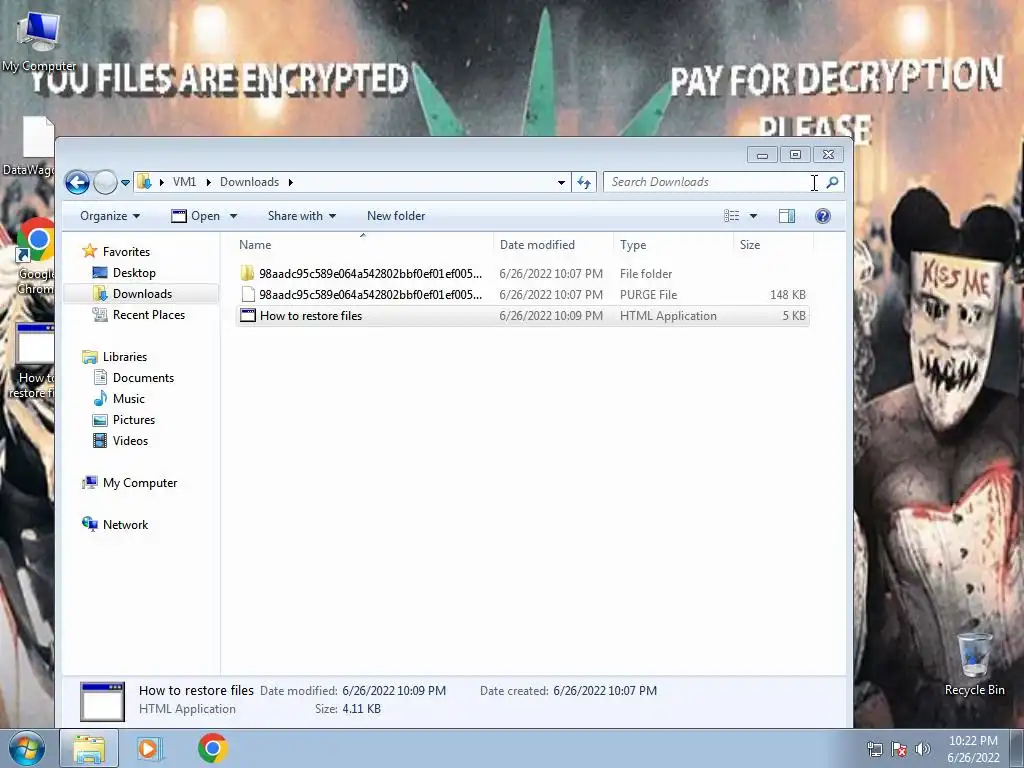This screenshot has height=768, width=1024.
Task: Click the network tray icon
Action: tap(874, 749)
